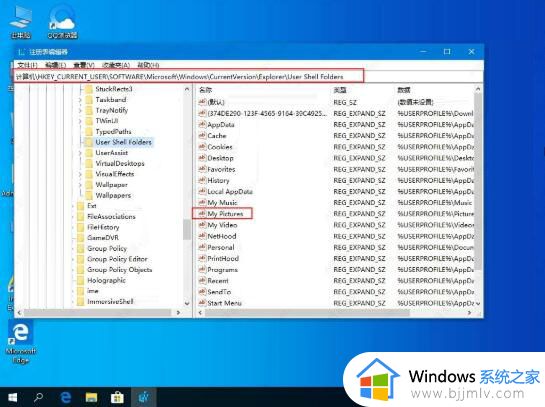Click the GameDVR folder icon
Image resolution: width=545 pixels, height=407 pixels.
[x=81, y=238]
